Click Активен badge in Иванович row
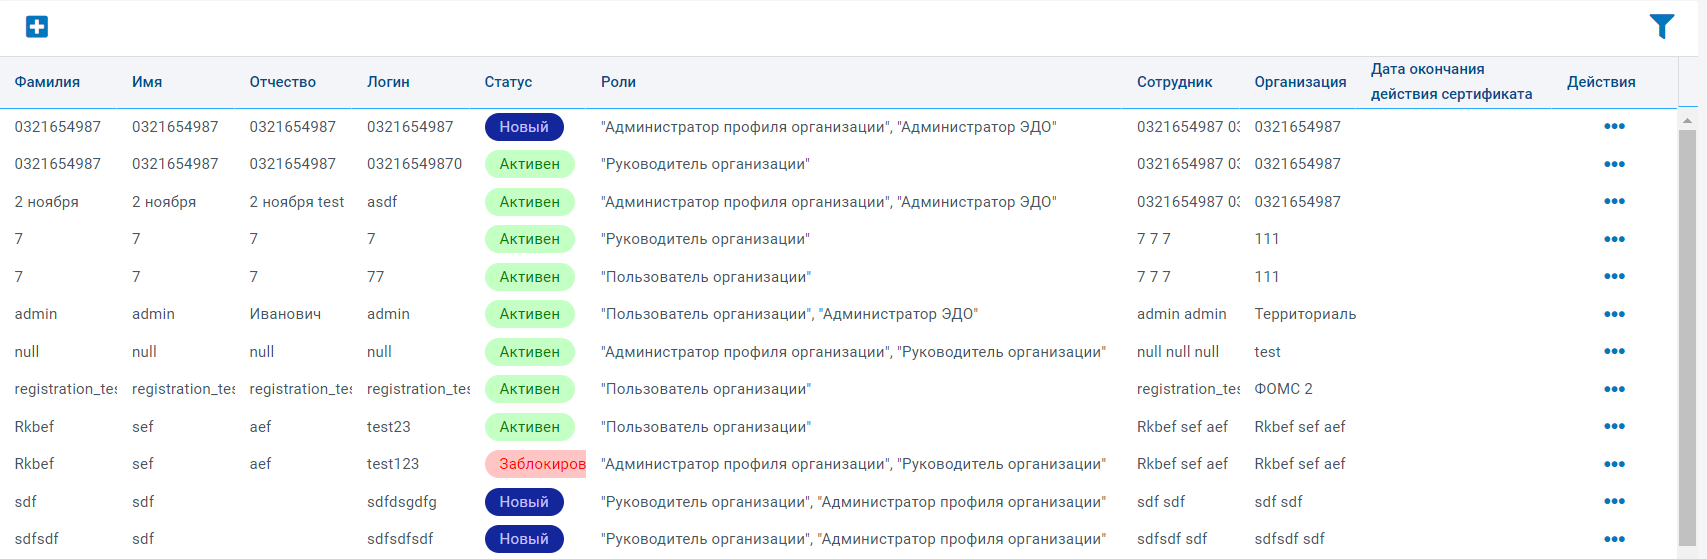This screenshot has height=559, width=1707. (530, 314)
